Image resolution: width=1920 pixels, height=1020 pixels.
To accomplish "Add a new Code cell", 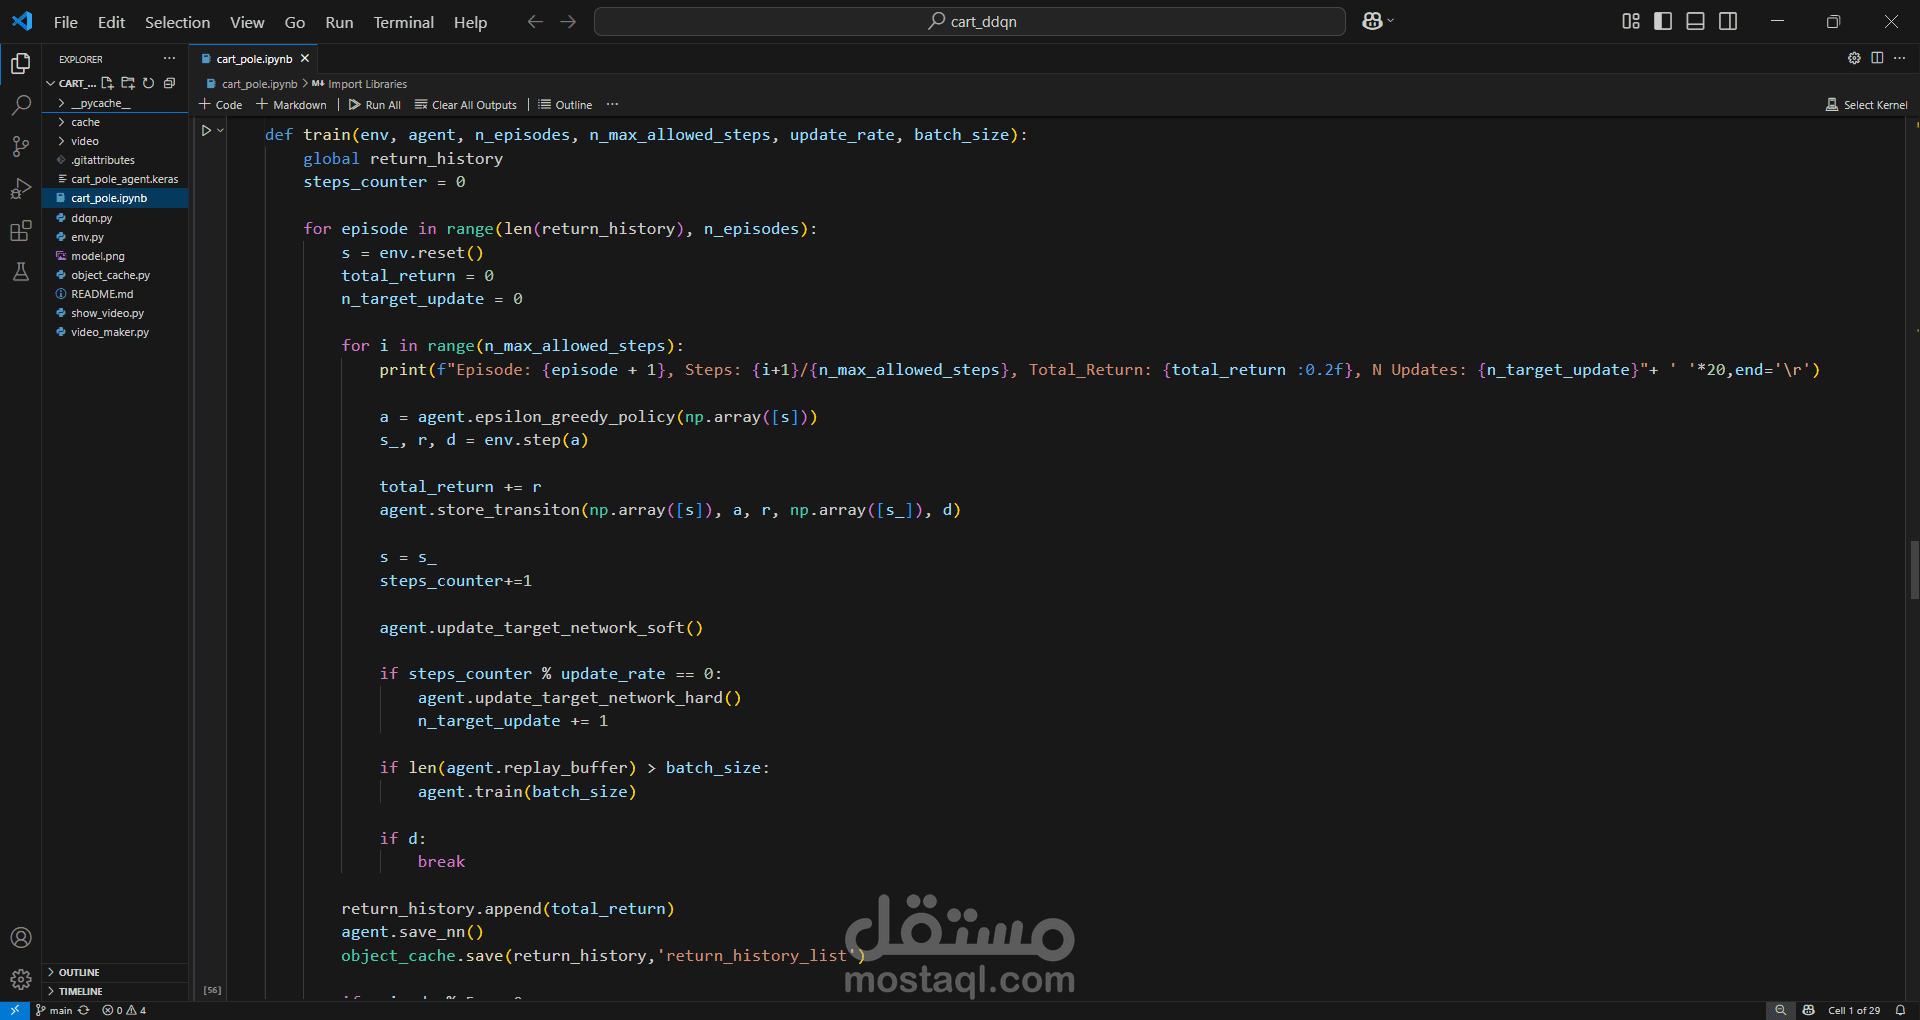I will point(221,104).
